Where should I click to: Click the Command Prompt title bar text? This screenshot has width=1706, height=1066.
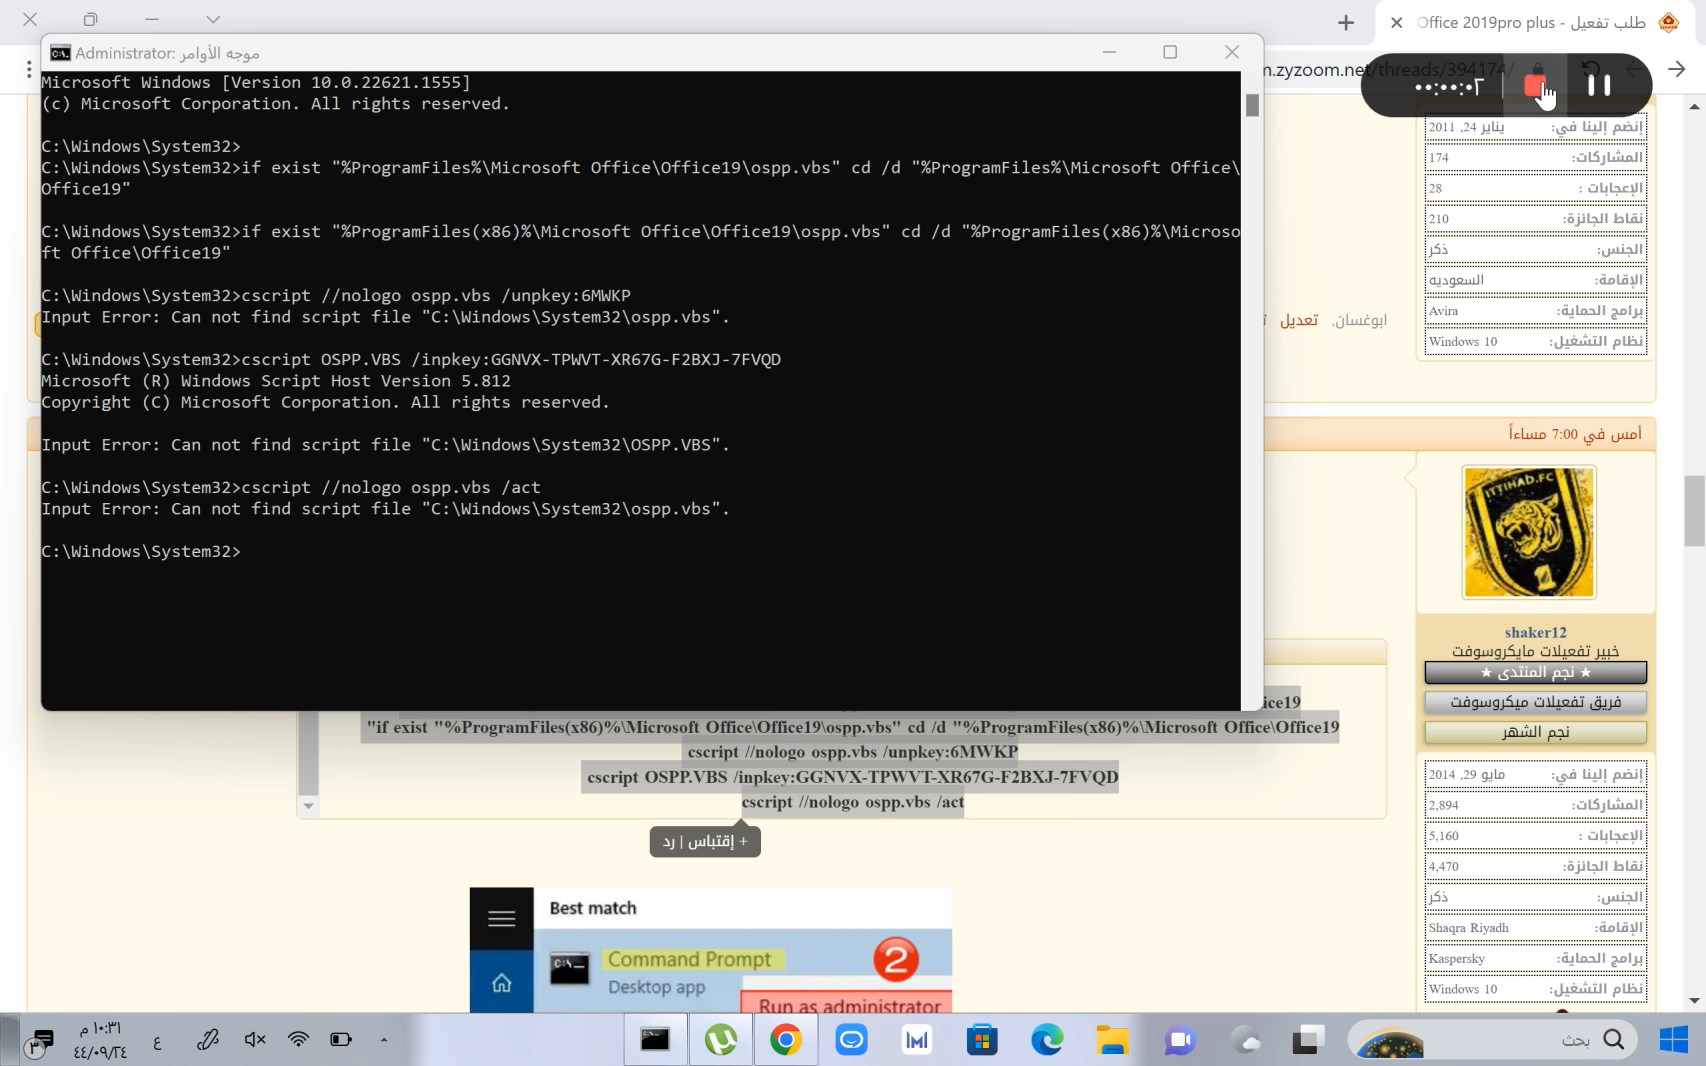point(167,53)
